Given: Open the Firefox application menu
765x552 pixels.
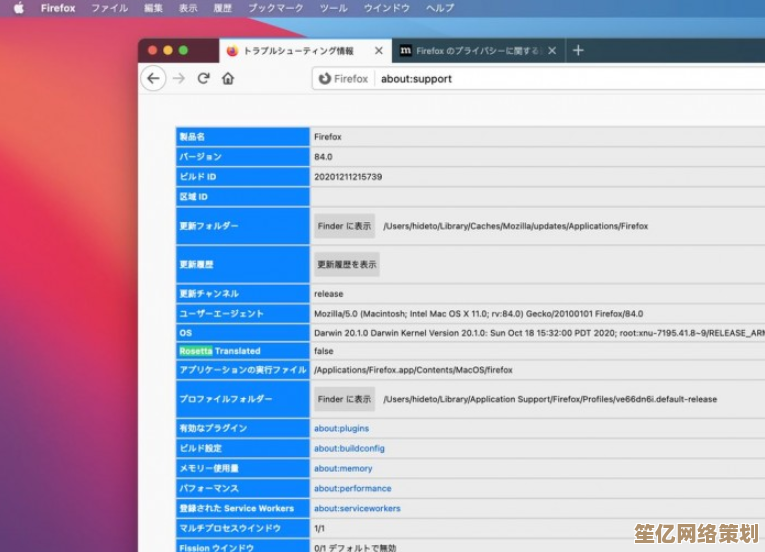Looking at the screenshot, I should pos(58,8).
